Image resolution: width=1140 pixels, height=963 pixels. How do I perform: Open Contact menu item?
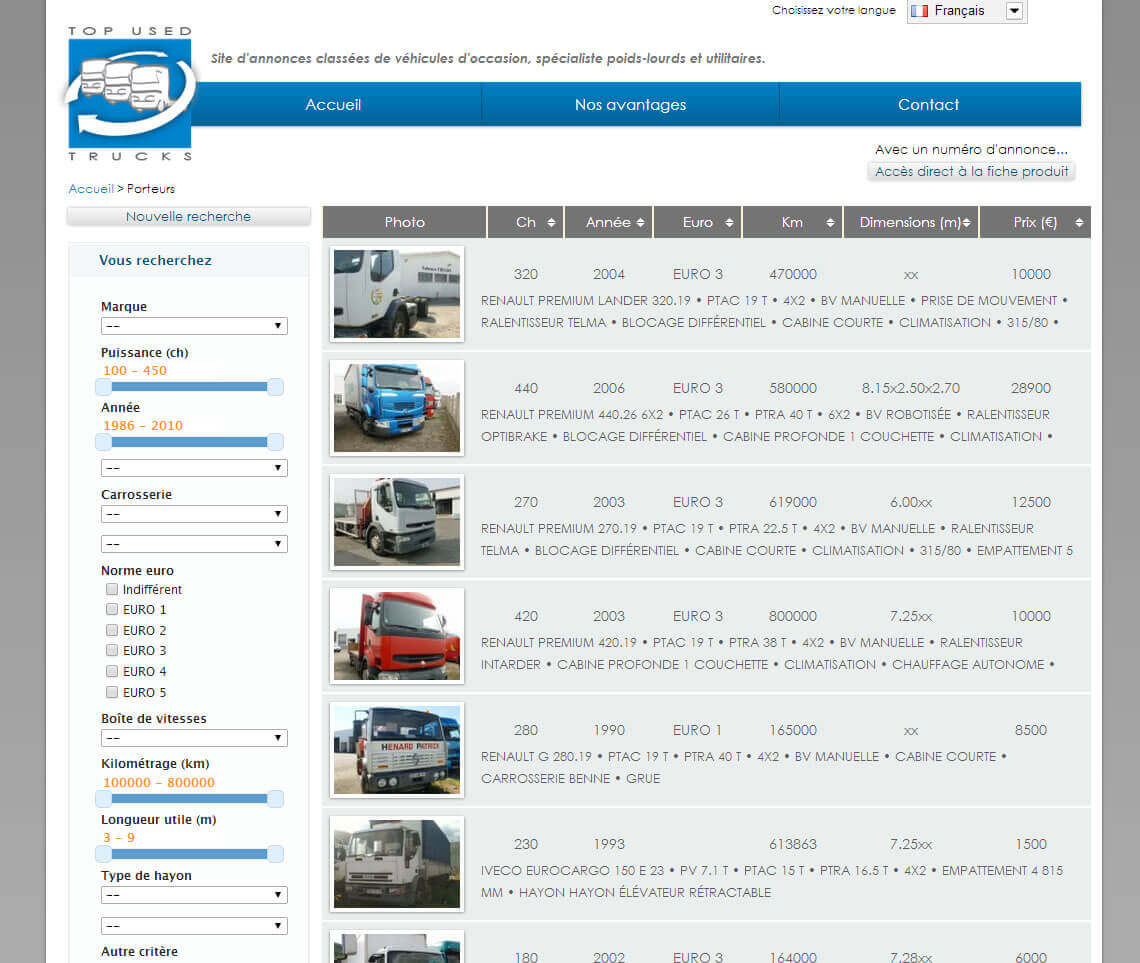point(928,105)
